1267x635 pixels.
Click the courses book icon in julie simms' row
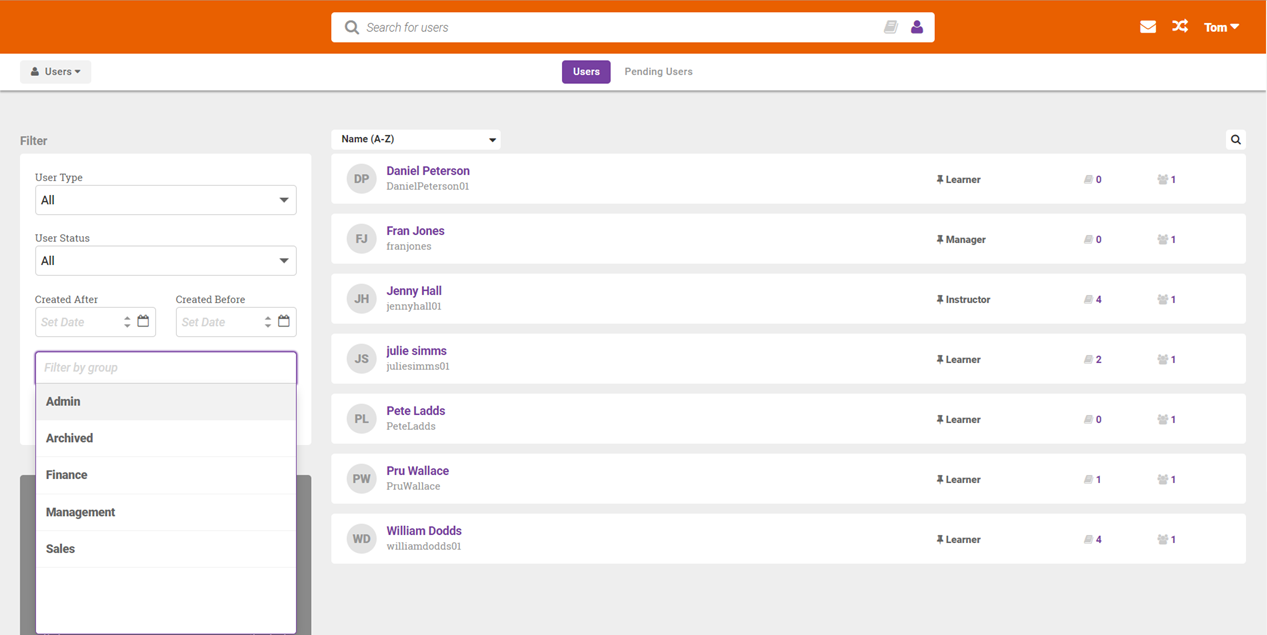coord(1089,360)
